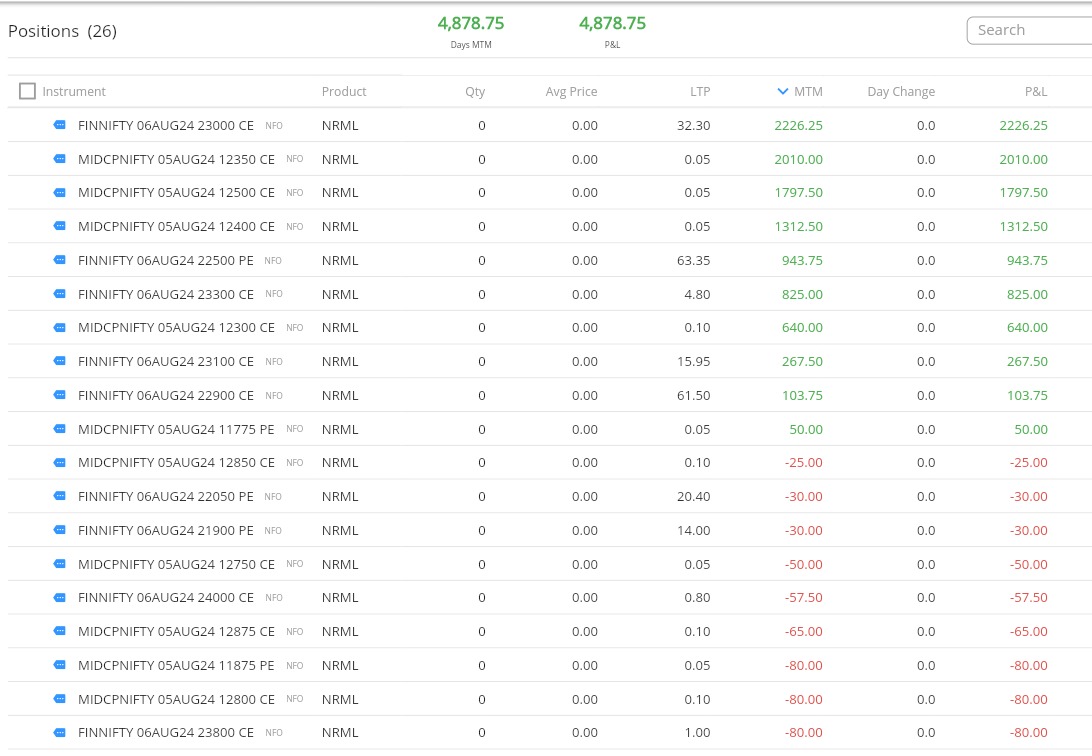Click MTM value -57.50

(804, 598)
